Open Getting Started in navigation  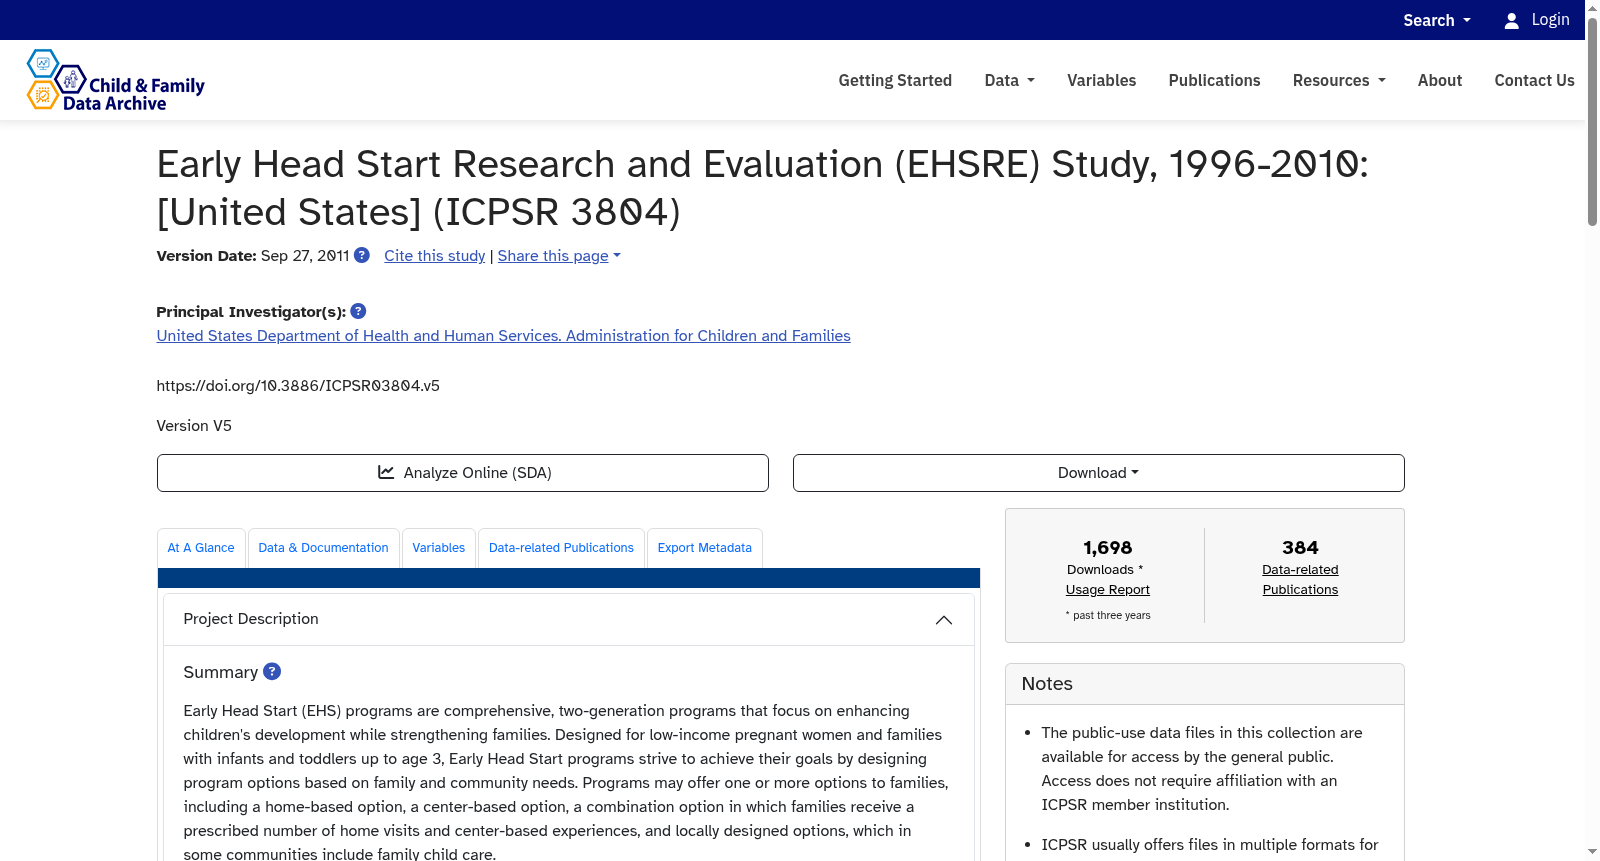pos(895,80)
